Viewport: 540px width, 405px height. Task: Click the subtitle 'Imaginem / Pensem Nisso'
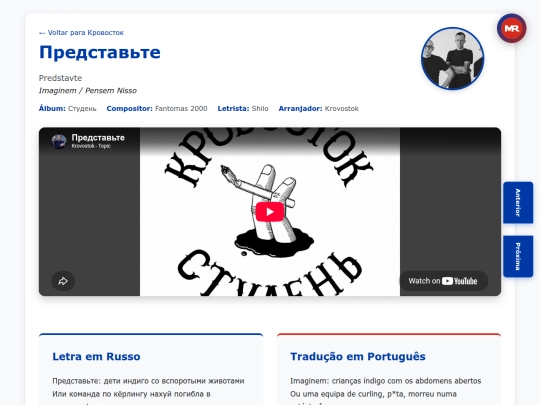88,91
